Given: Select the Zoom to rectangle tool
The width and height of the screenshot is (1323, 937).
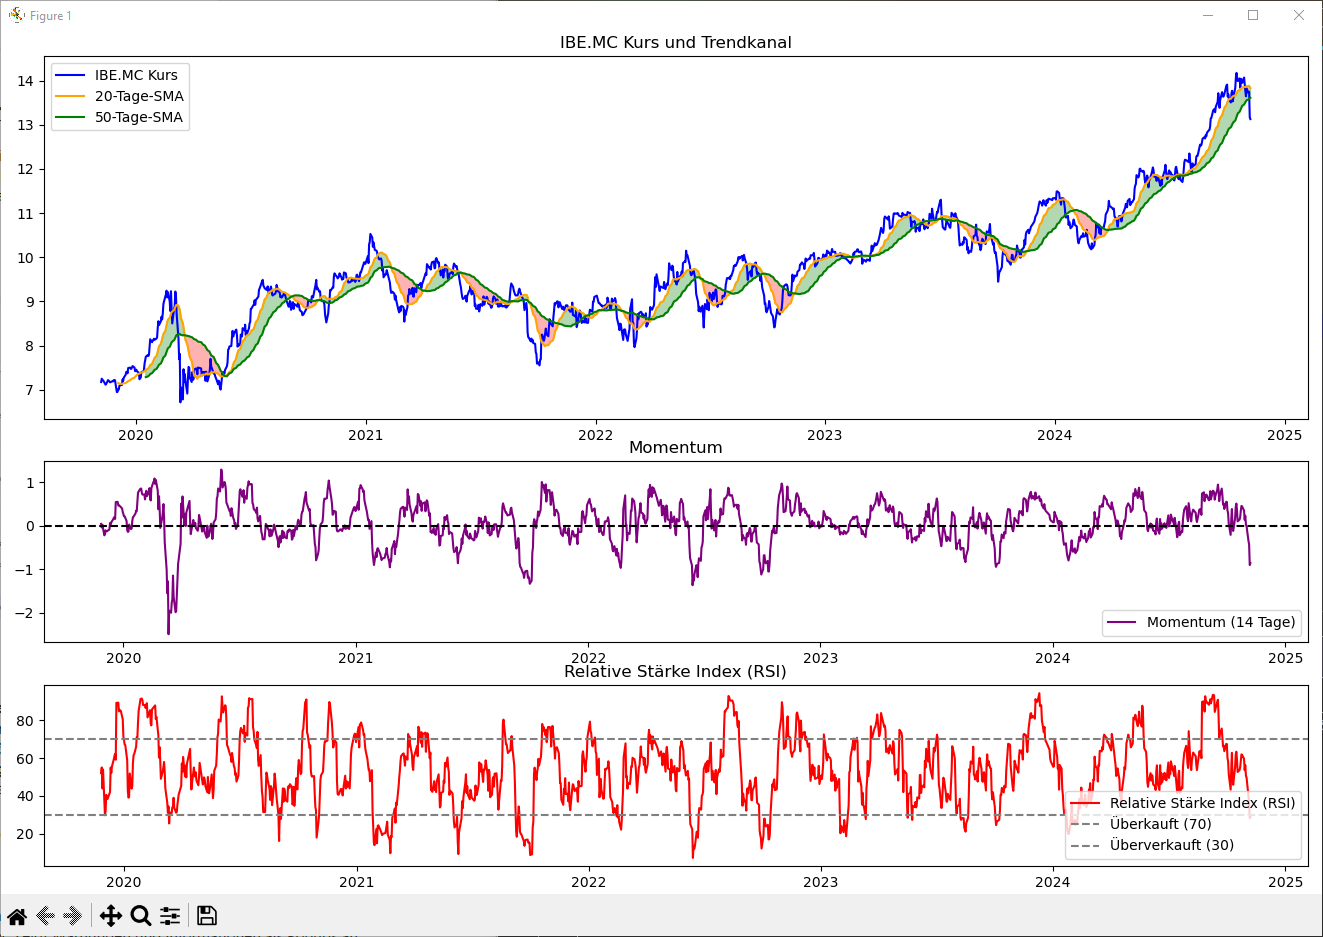Looking at the screenshot, I should coord(141,916).
